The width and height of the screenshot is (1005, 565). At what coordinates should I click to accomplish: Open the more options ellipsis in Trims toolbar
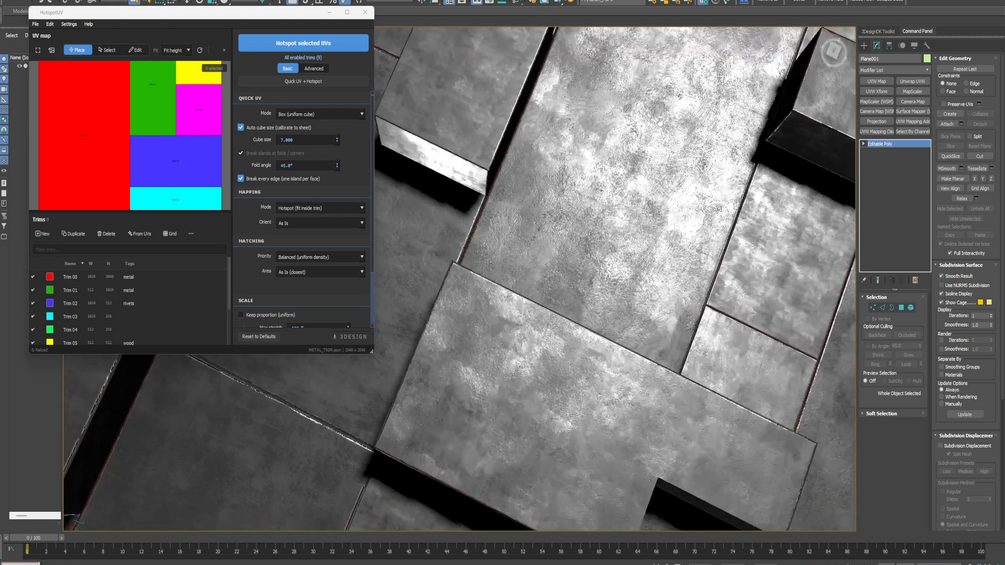click(x=191, y=234)
